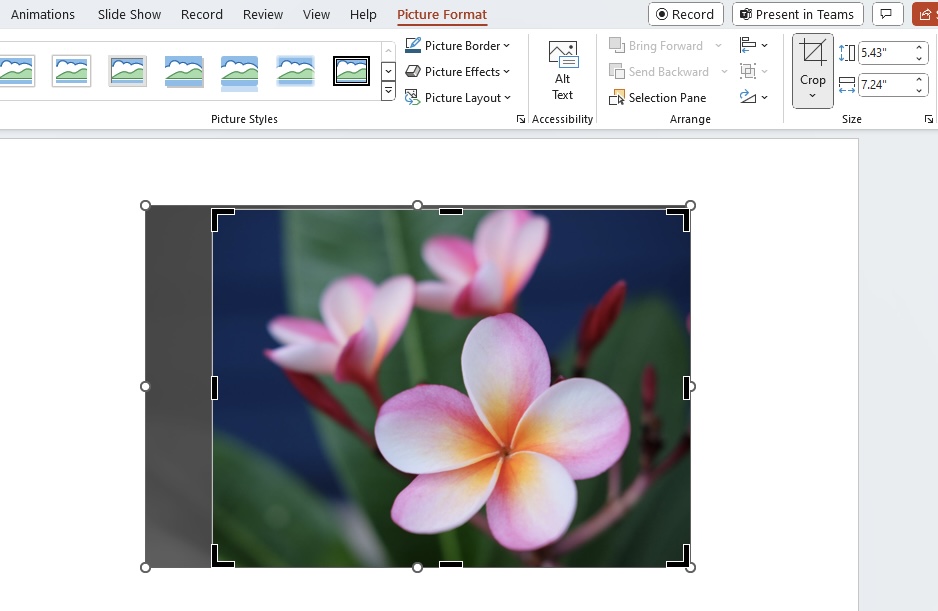Click the Crop tool icon
The image size is (938, 611).
(812, 53)
